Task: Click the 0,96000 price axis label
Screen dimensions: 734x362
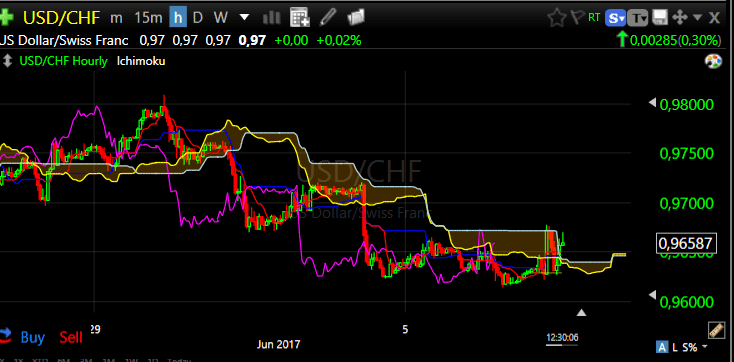Action: pos(687,302)
